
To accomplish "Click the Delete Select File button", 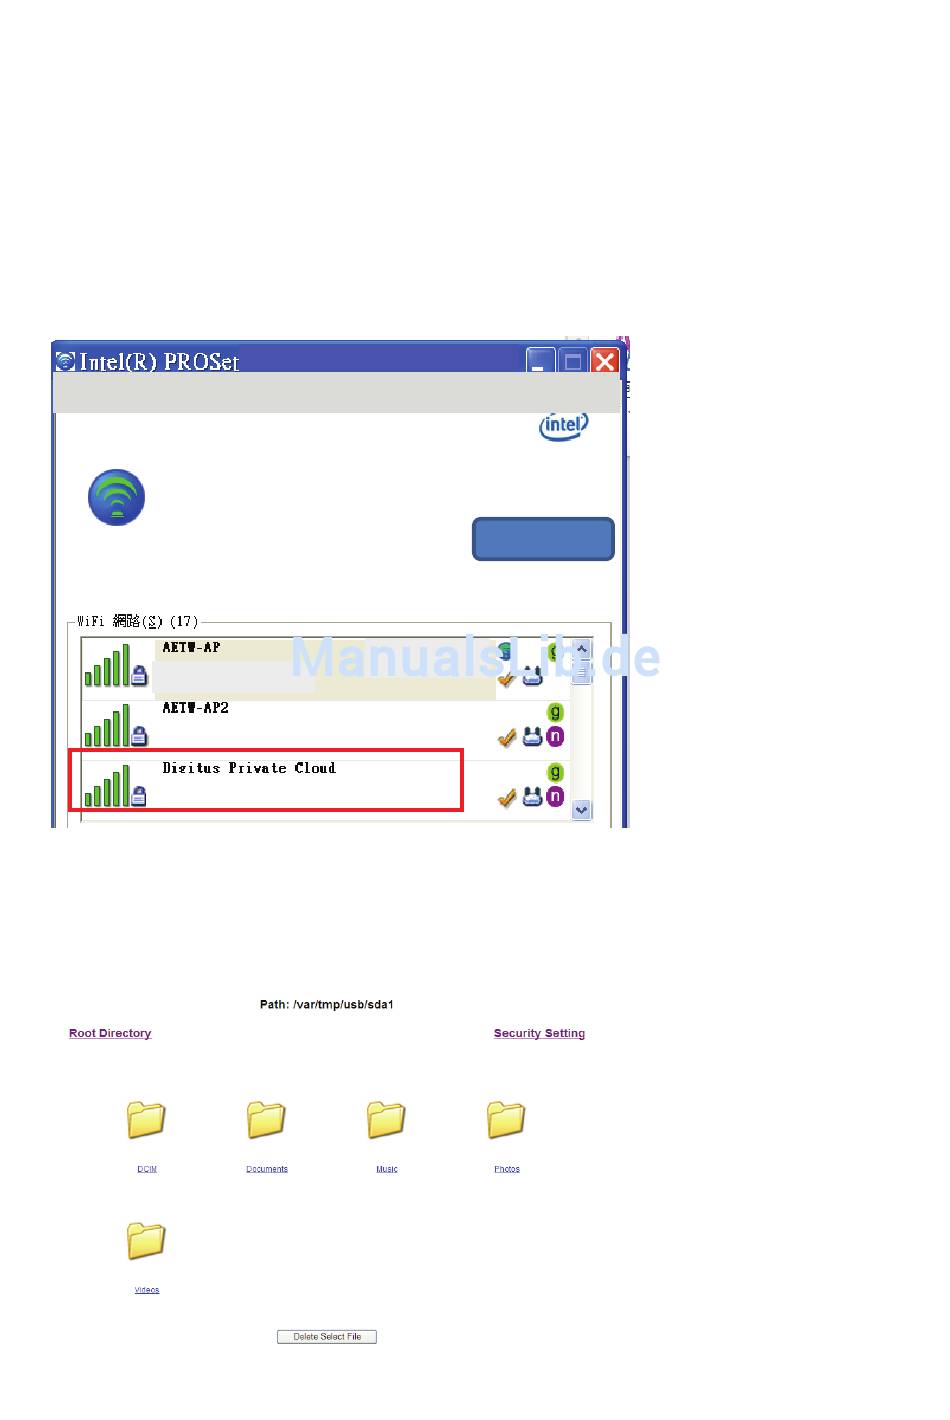I will click(327, 1337).
